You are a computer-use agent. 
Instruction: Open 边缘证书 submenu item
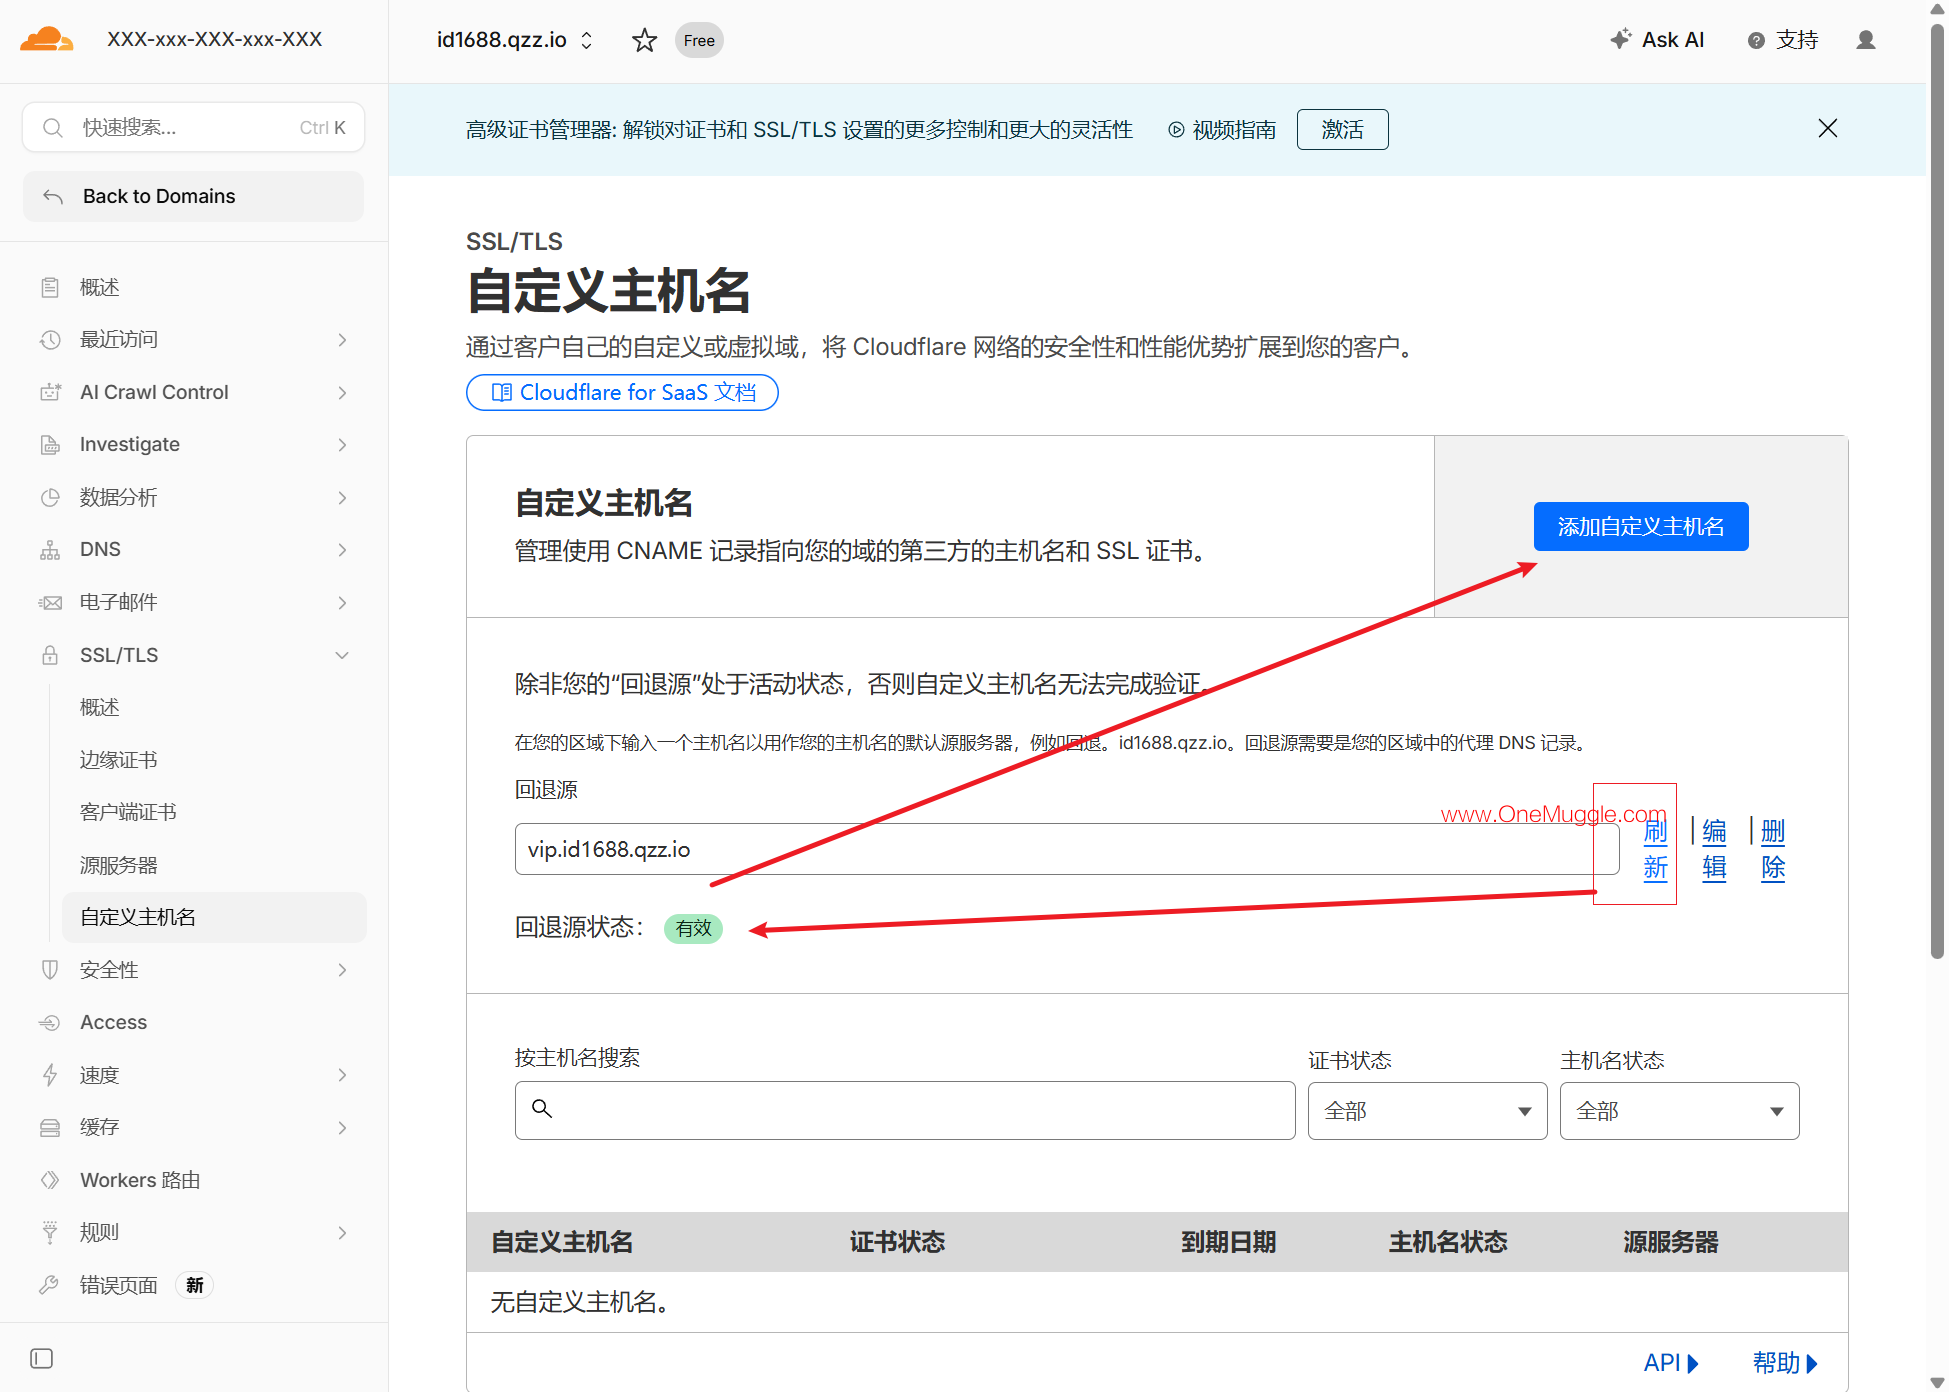point(119,760)
